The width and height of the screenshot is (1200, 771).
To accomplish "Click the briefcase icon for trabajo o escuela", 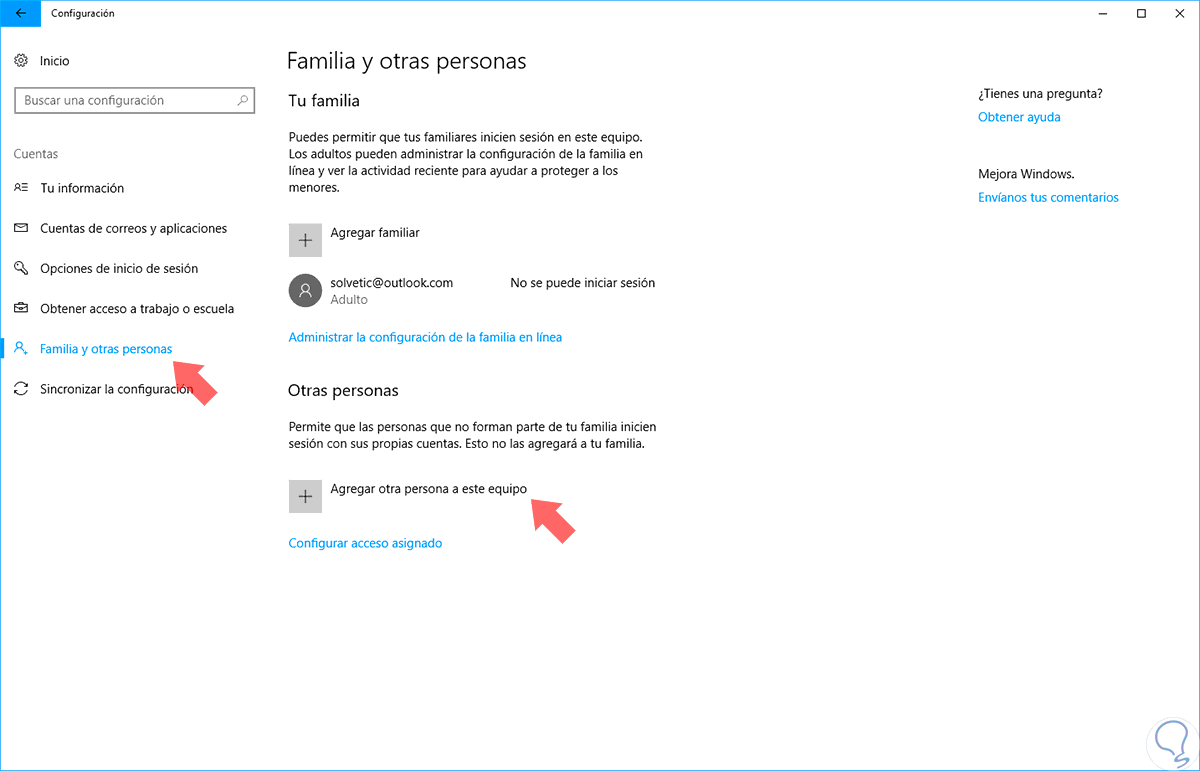I will [x=21, y=309].
